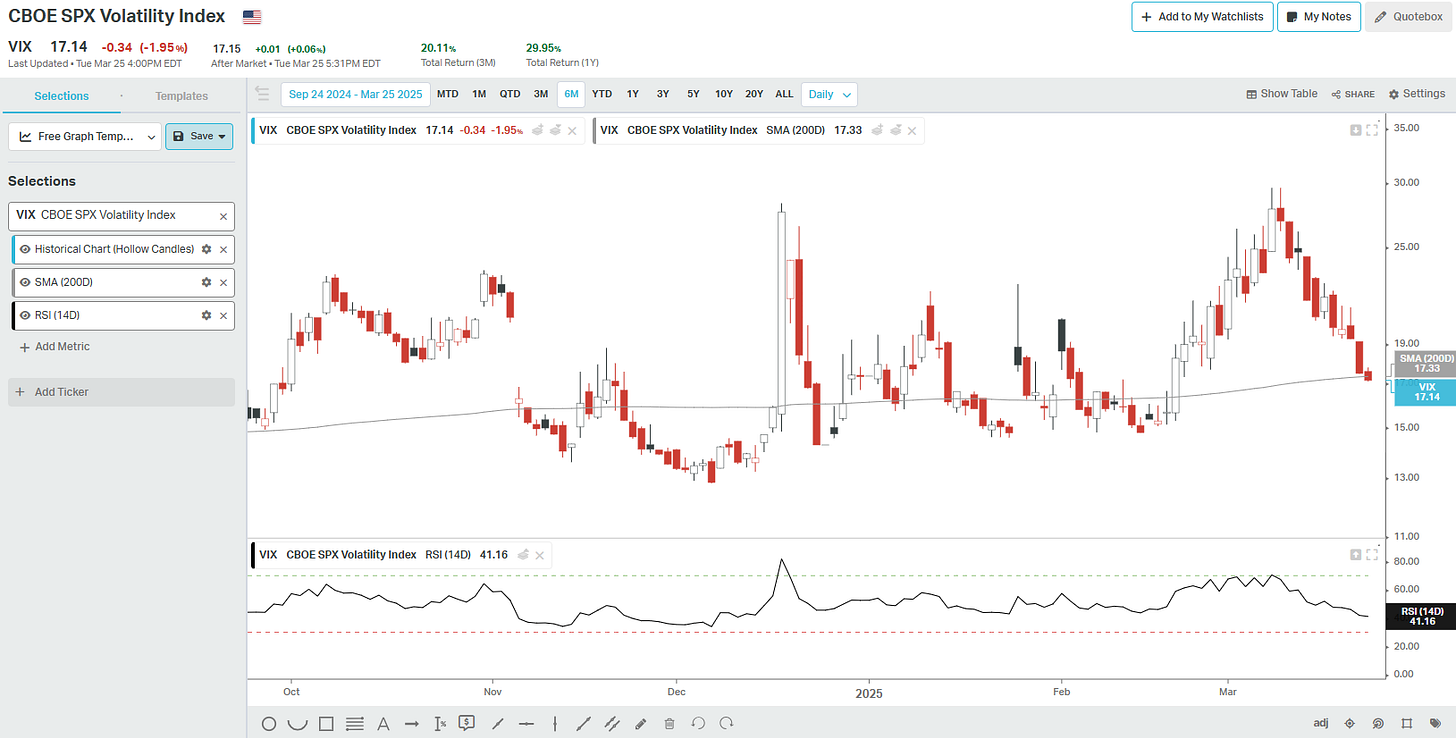Select the YTD time range
The height and width of the screenshot is (738, 1456).
[602, 94]
